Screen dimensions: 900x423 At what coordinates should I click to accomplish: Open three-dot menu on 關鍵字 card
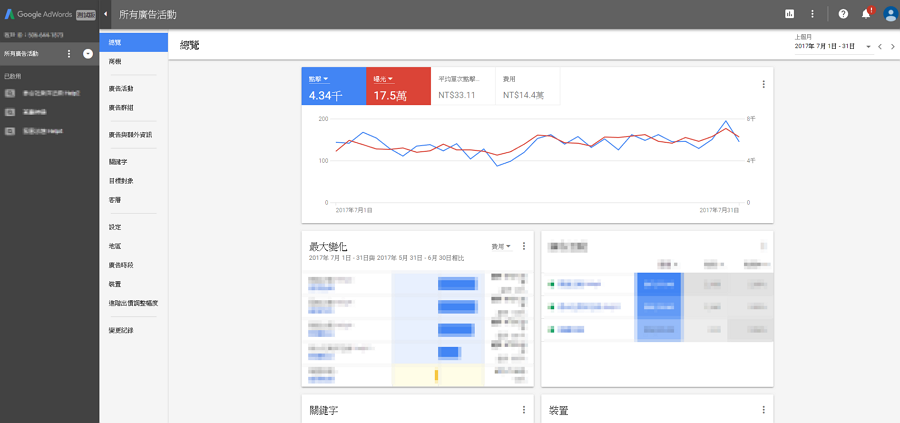(523, 410)
